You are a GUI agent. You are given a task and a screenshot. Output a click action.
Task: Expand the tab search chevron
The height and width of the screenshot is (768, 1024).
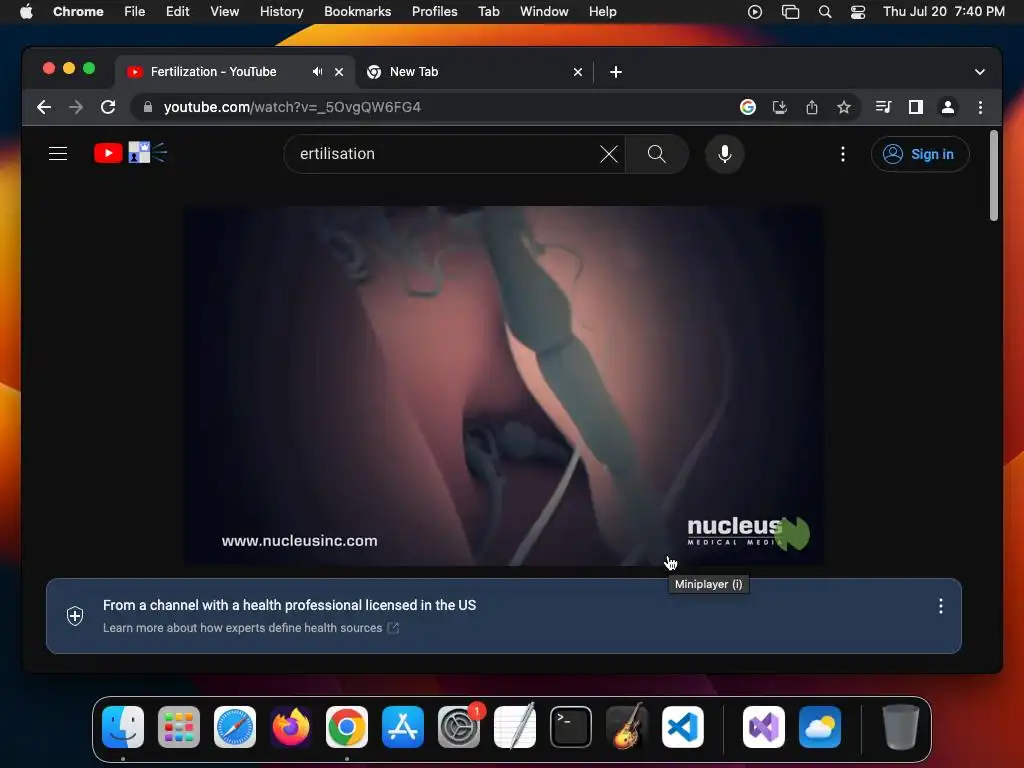click(x=979, y=72)
